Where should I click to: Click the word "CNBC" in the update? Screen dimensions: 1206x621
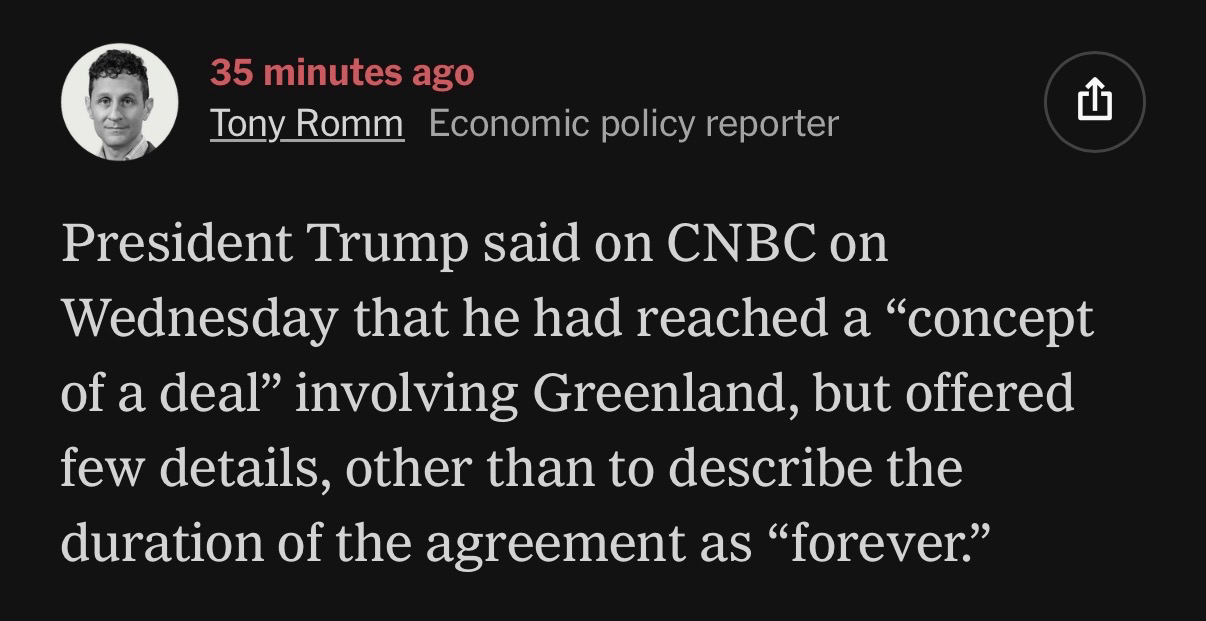[x=740, y=246]
